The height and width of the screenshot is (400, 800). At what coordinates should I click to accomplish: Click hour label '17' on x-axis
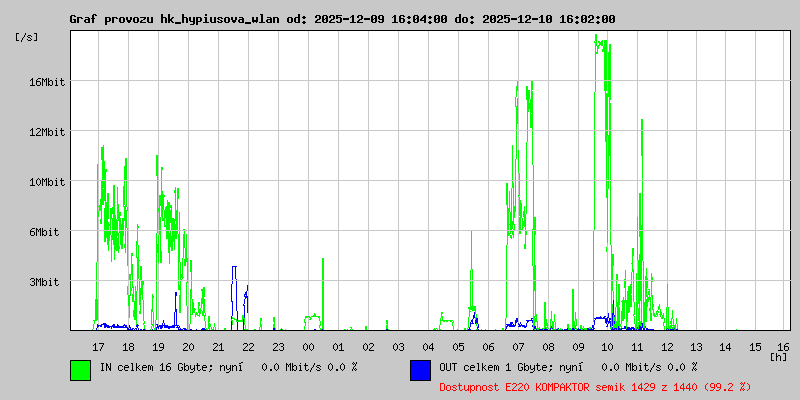coord(98,347)
